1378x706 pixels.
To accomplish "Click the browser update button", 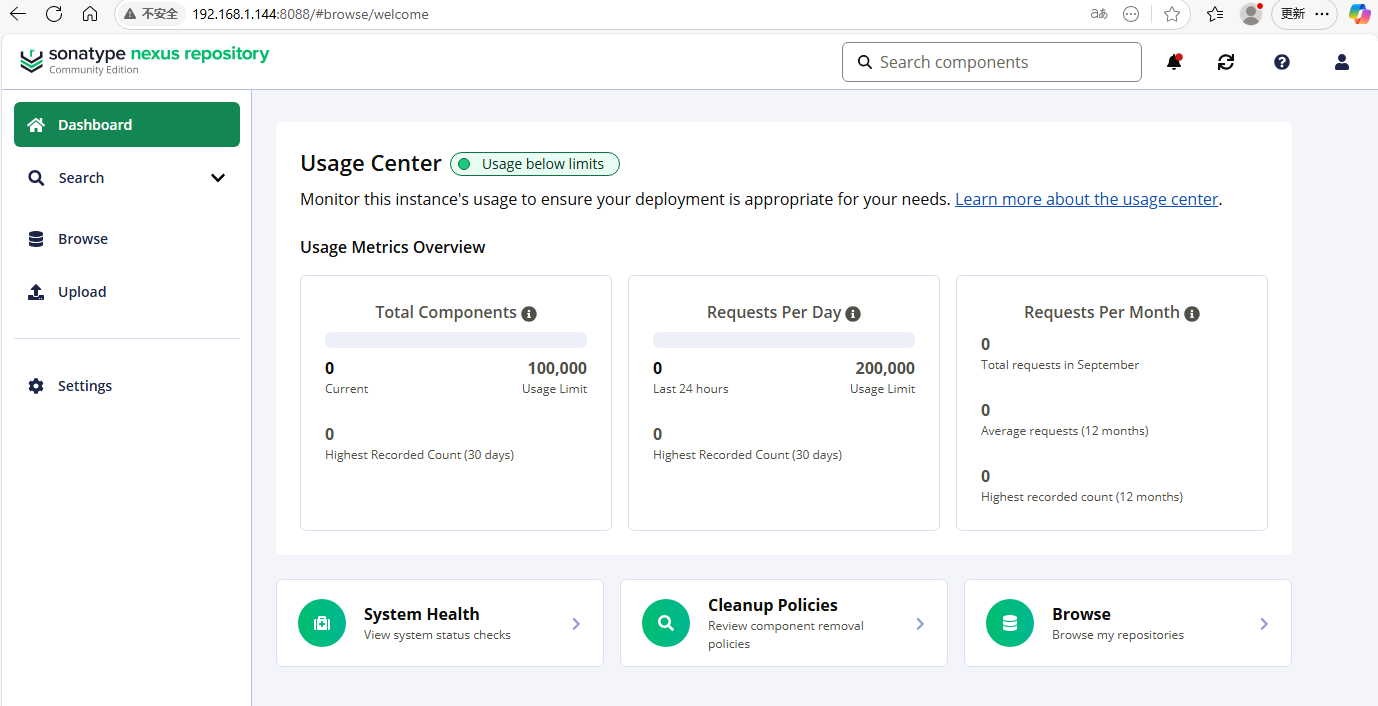I will [1292, 14].
